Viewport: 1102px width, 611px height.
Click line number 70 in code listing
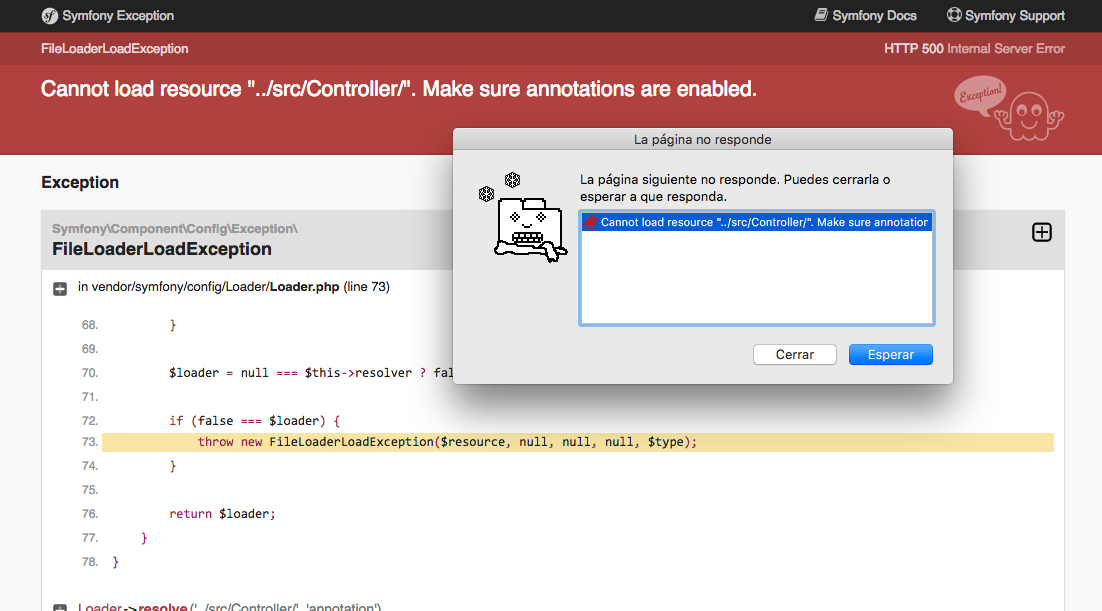[x=89, y=373]
